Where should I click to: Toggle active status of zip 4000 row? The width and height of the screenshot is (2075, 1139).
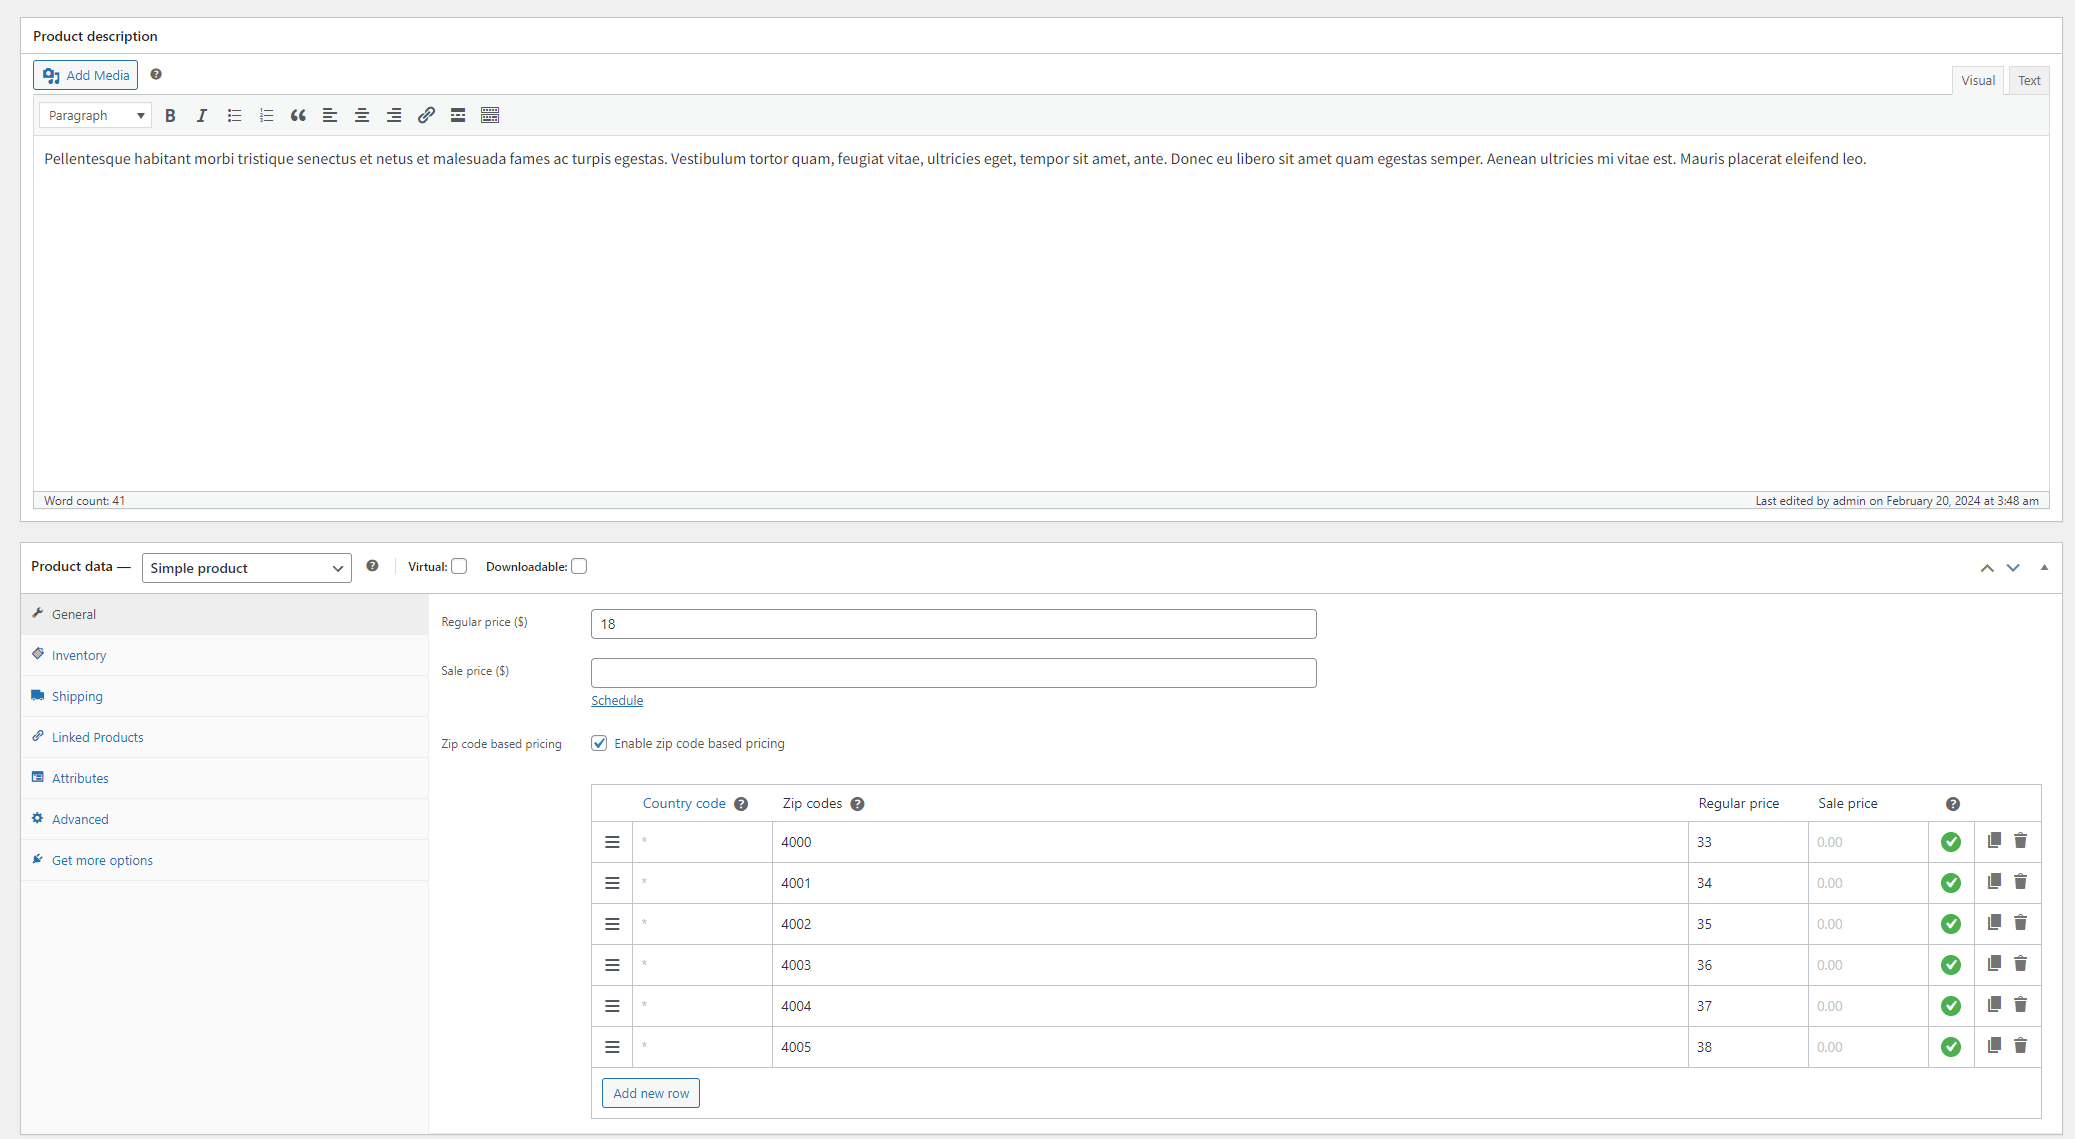(1951, 842)
